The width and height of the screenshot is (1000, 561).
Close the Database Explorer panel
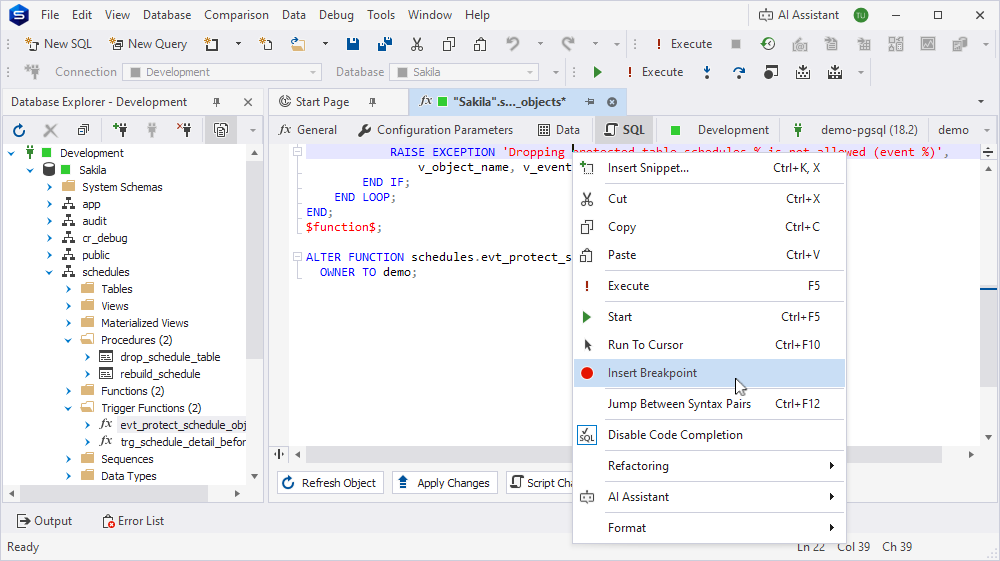pos(248,102)
